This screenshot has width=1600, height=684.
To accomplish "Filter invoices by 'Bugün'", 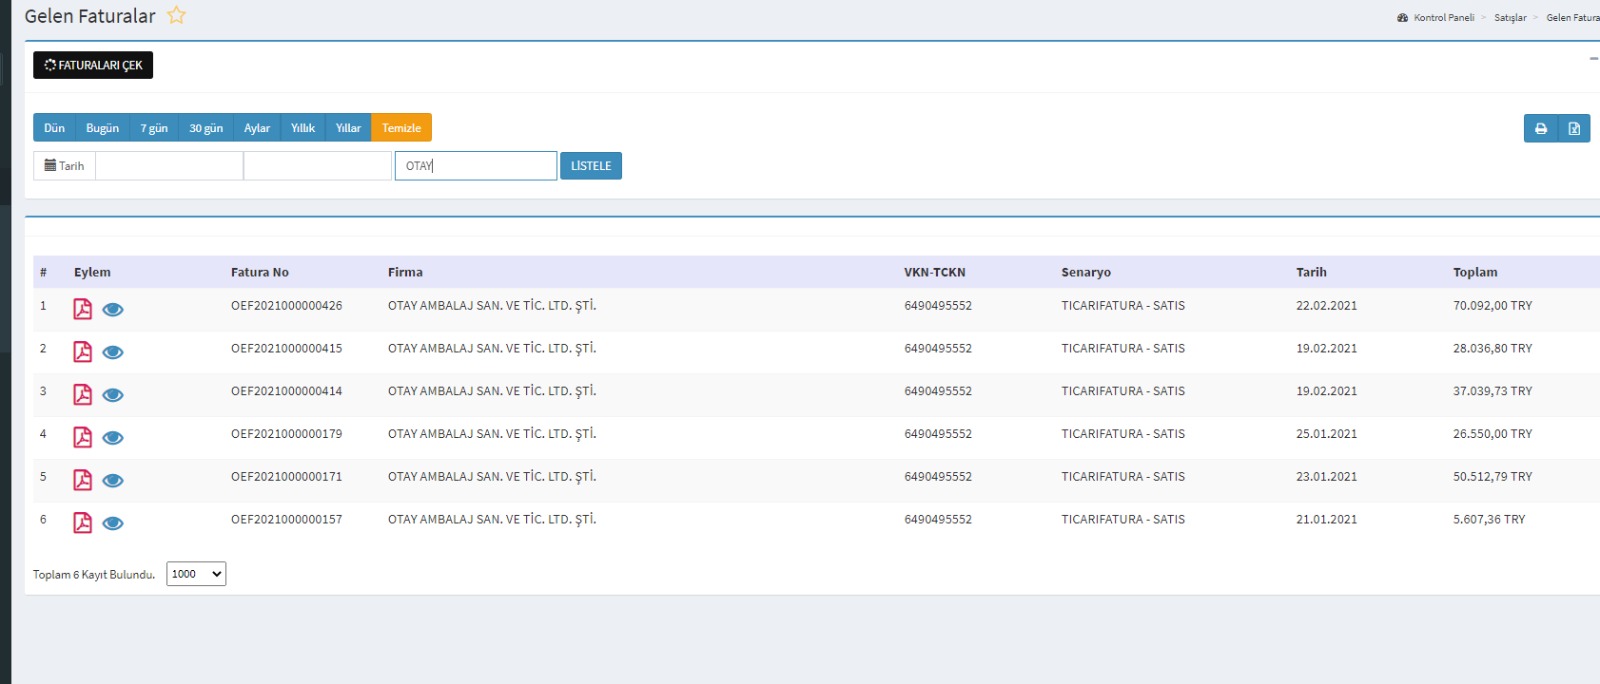I will (102, 128).
